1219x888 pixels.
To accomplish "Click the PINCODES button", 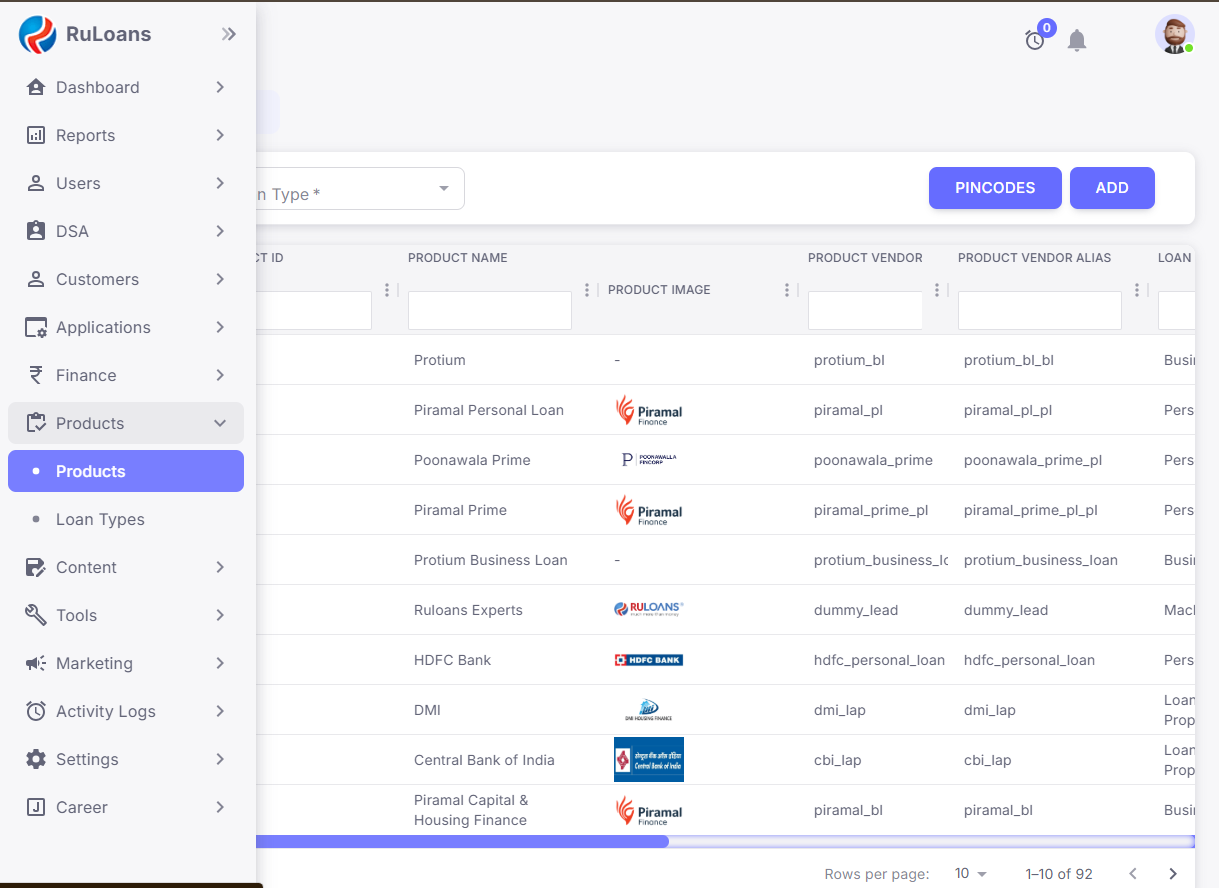I will tap(994, 188).
